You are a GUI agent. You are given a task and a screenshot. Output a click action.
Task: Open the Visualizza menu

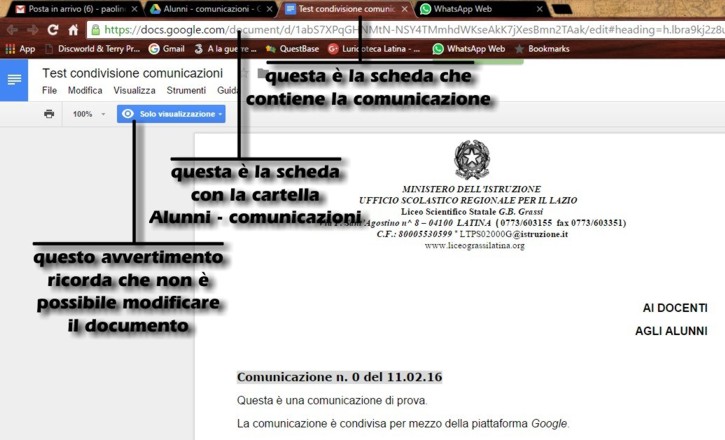tap(135, 90)
